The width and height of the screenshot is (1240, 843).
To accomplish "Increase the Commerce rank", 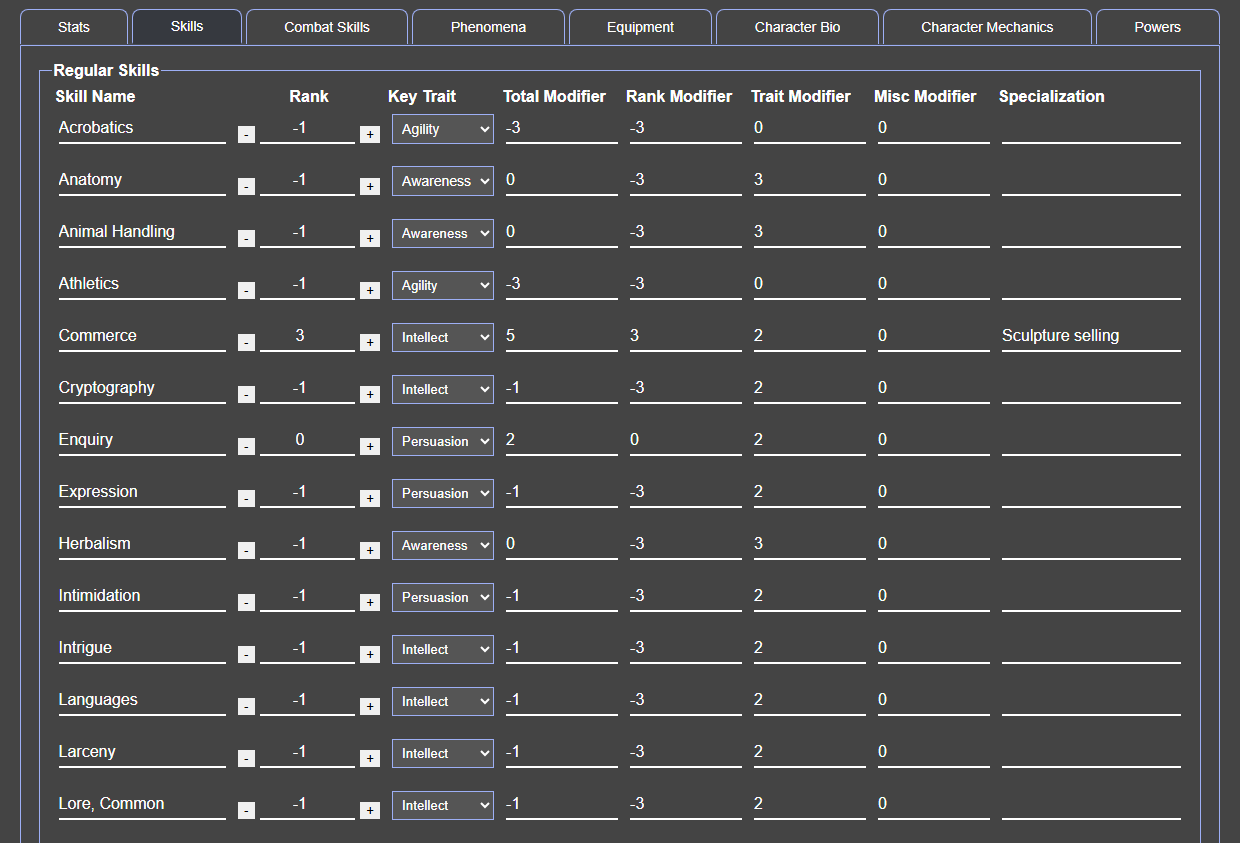I will [370, 342].
